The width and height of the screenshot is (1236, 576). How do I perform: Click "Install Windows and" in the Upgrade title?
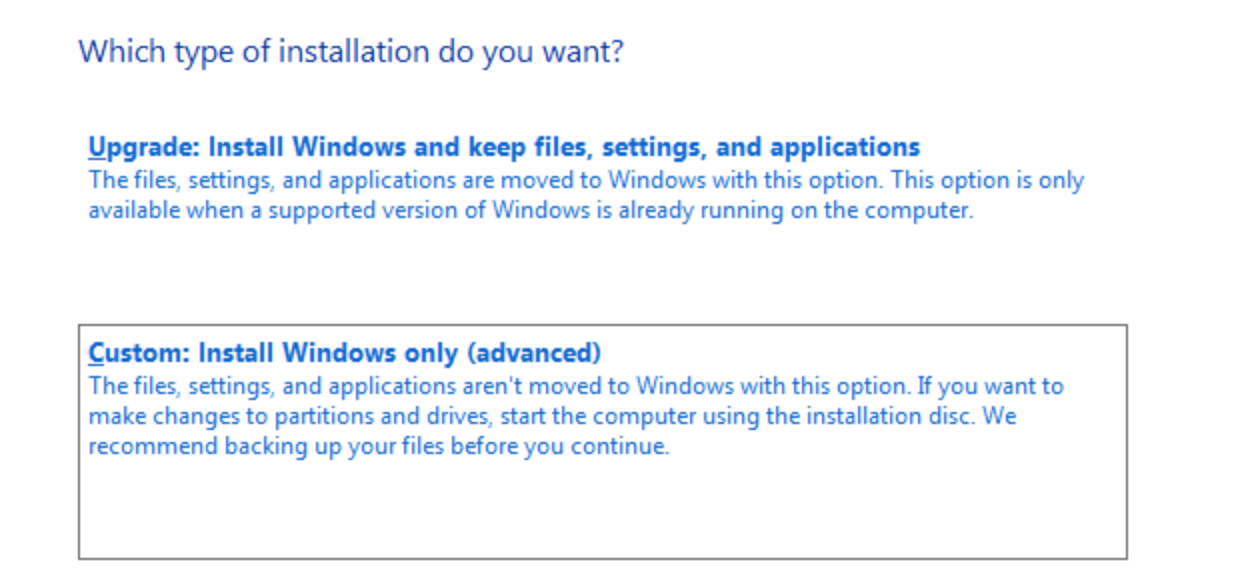click(x=336, y=148)
